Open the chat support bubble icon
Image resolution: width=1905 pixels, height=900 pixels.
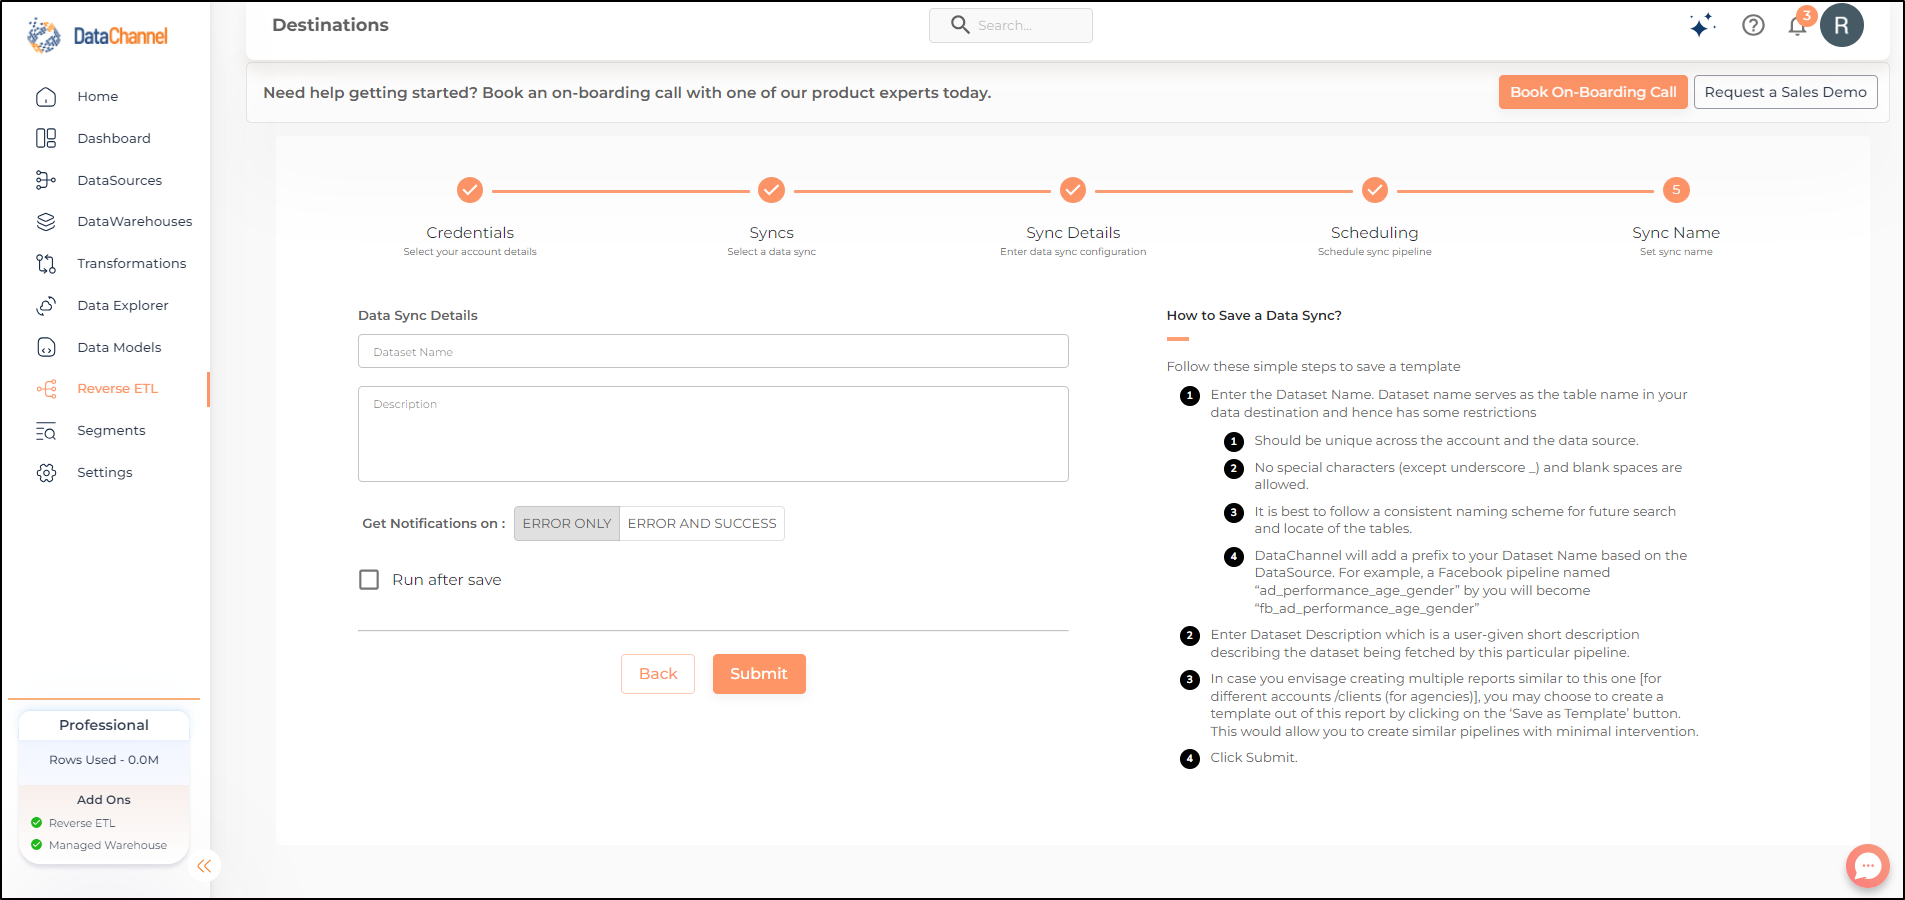click(x=1867, y=866)
